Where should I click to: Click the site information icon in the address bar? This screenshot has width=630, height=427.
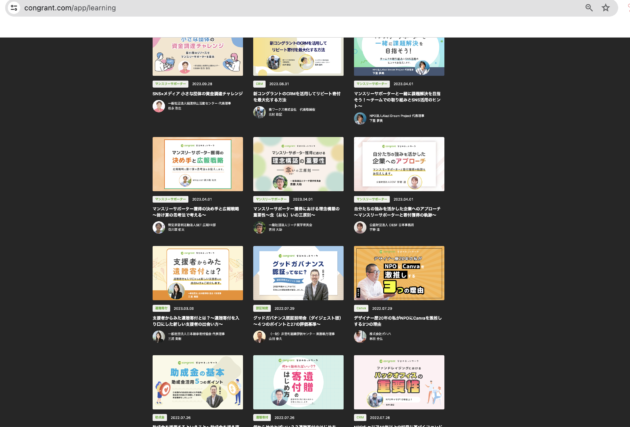[14, 8]
